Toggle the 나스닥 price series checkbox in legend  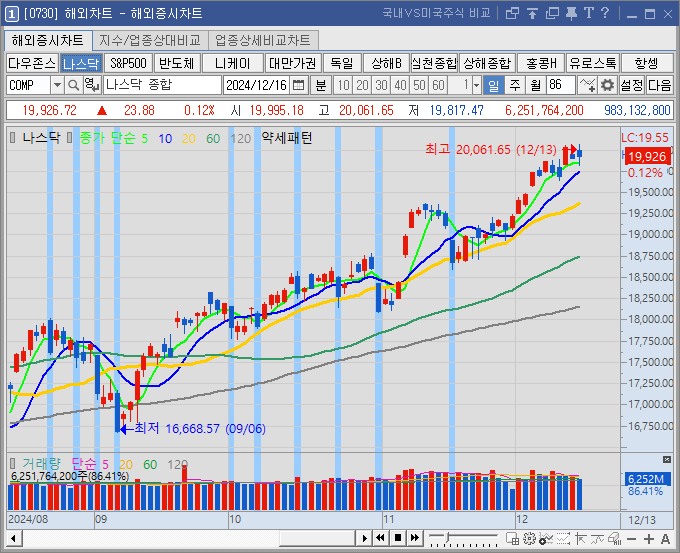coord(13,138)
